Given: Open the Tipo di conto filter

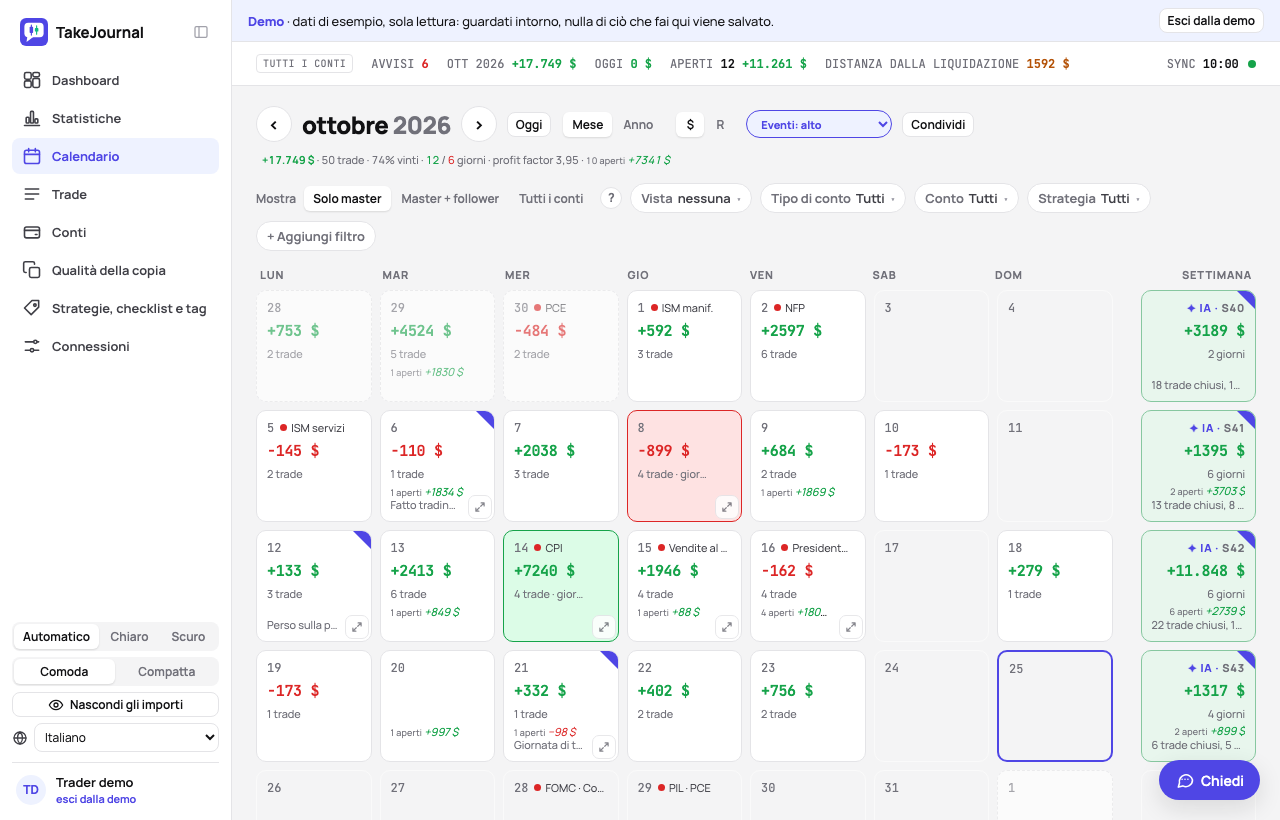Looking at the screenshot, I should pyautogui.click(x=833, y=198).
